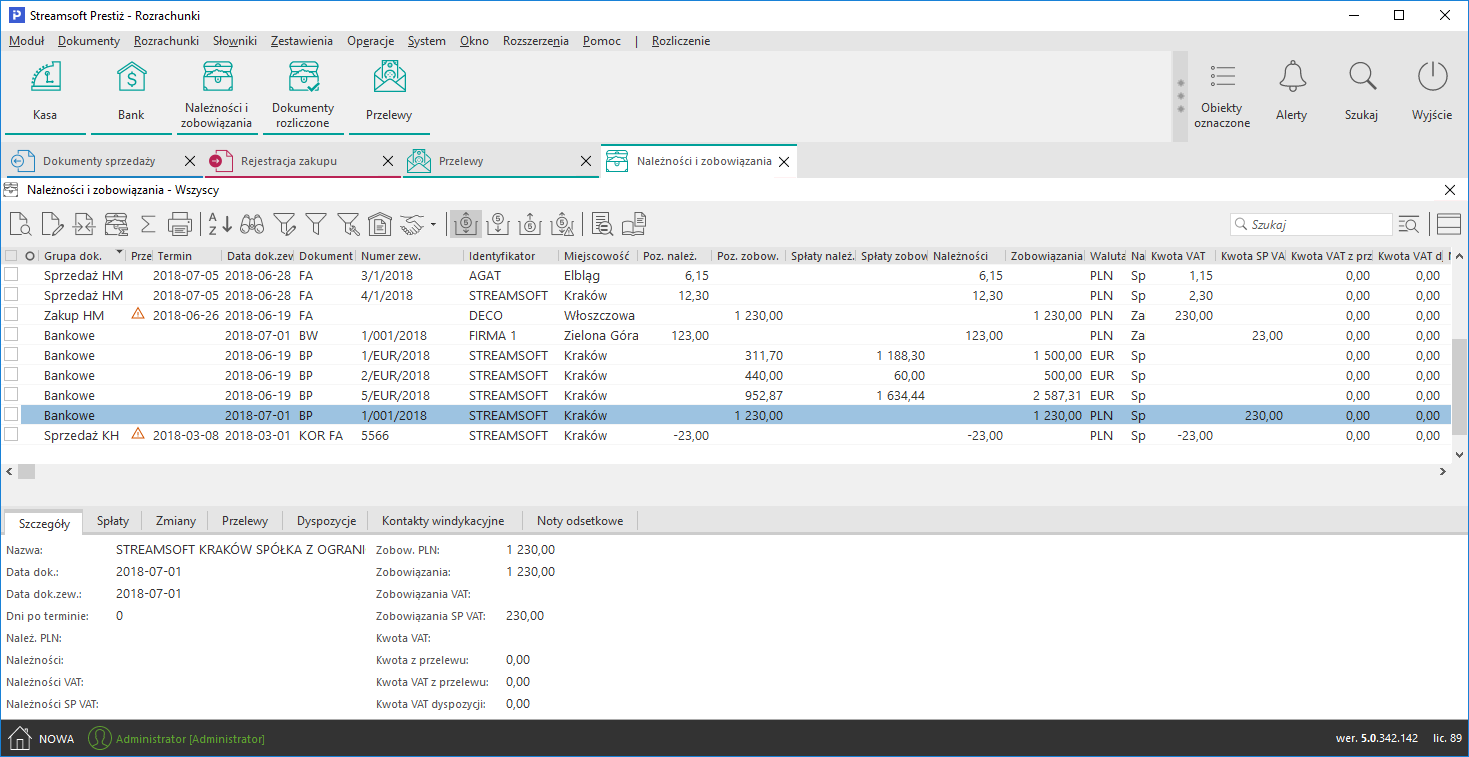The height and width of the screenshot is (757, 1469).
Task: Click left arrow of horizontal scrollbar
Action: [x=9, y=471]
